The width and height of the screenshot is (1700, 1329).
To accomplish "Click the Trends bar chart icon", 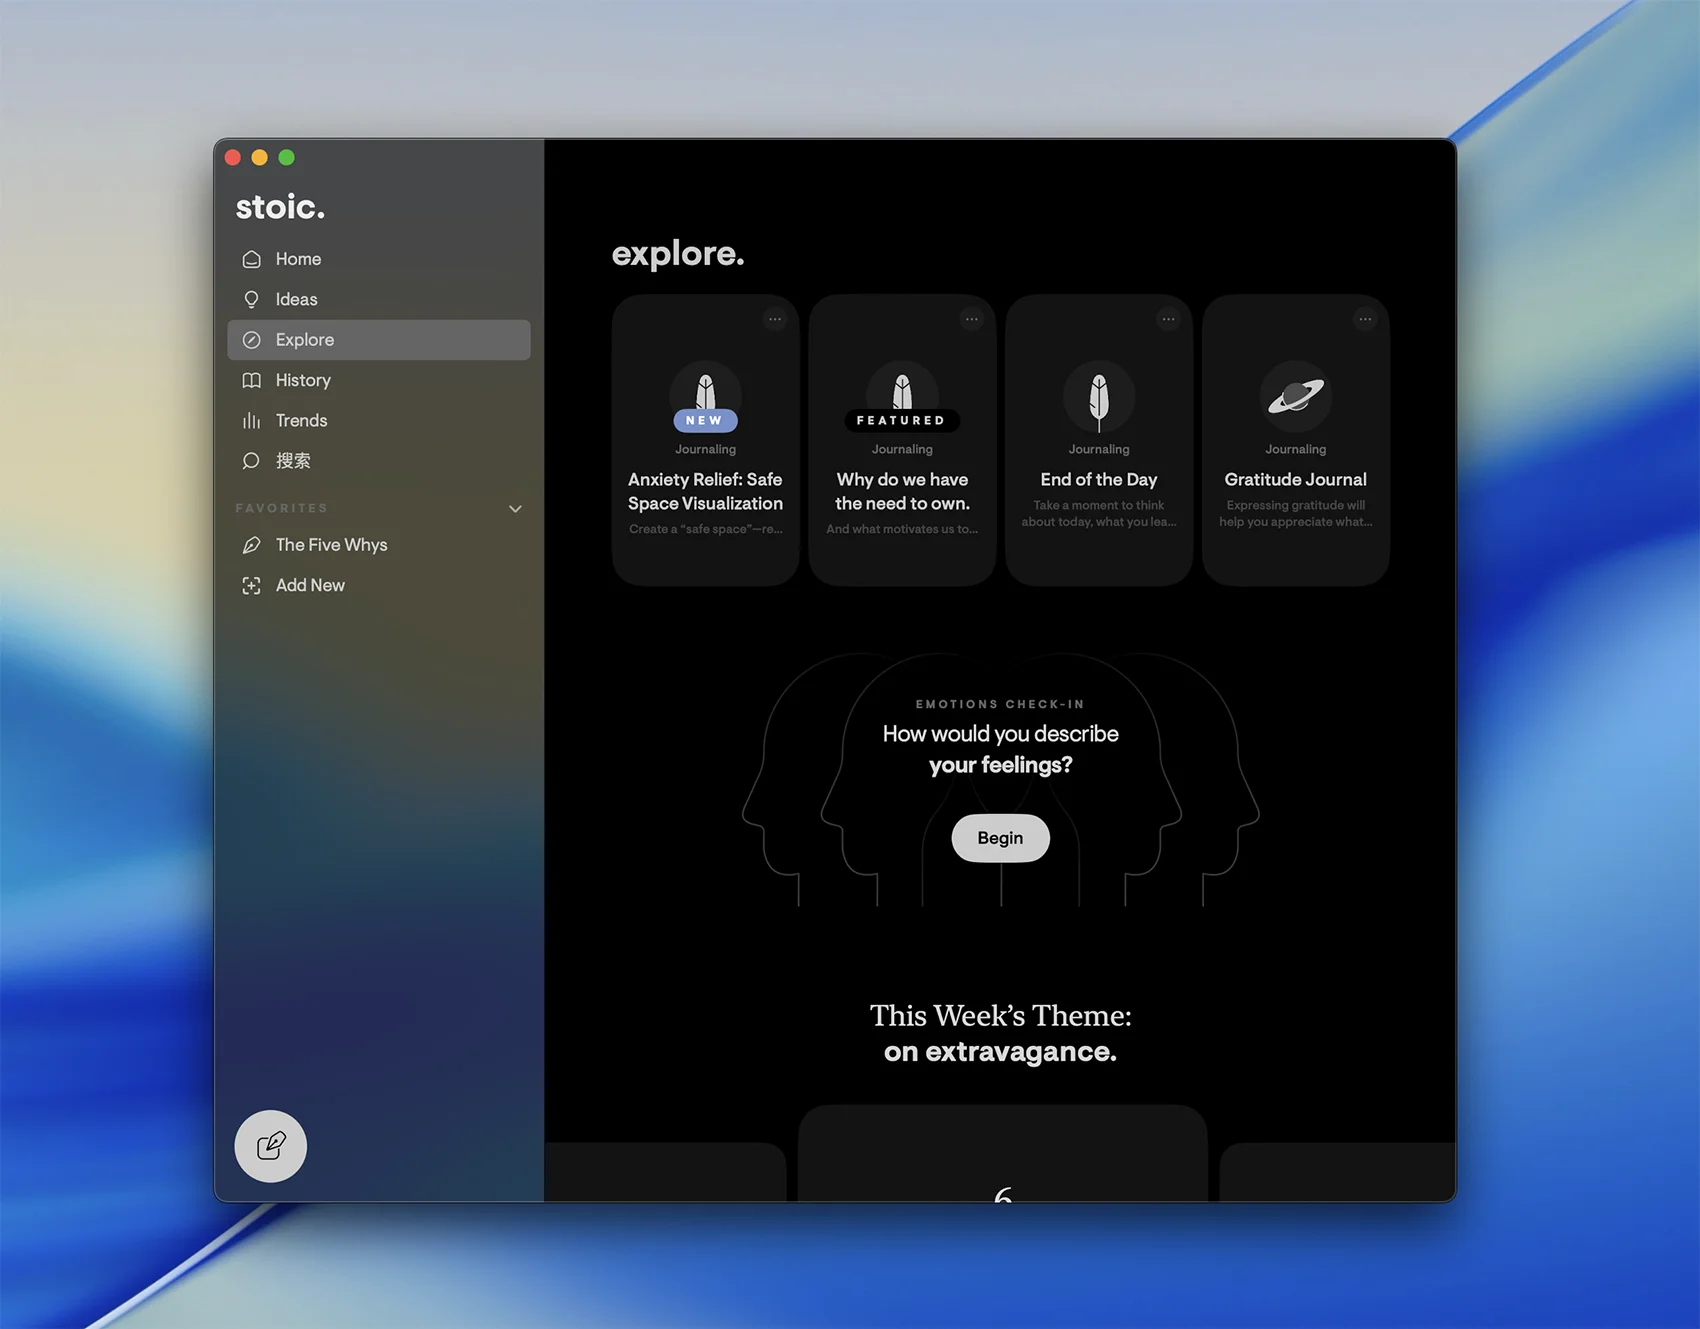I will pos(252,421).
